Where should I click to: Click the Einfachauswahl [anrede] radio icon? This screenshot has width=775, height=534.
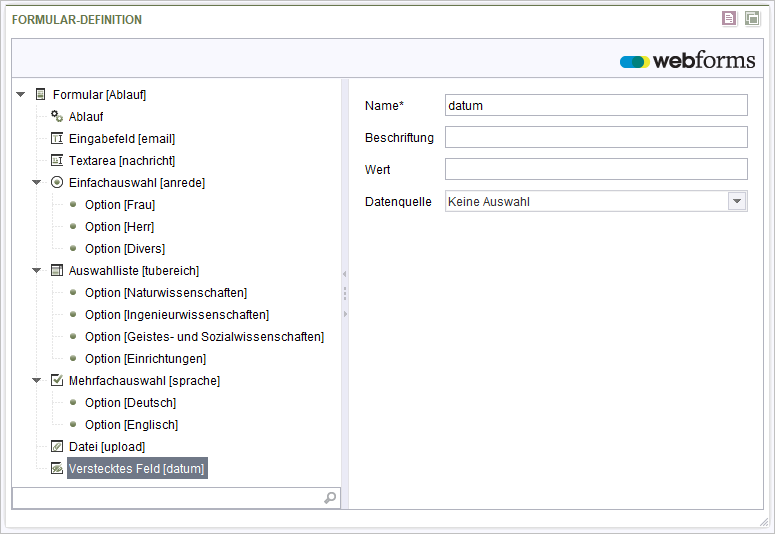tap(57, 182)
